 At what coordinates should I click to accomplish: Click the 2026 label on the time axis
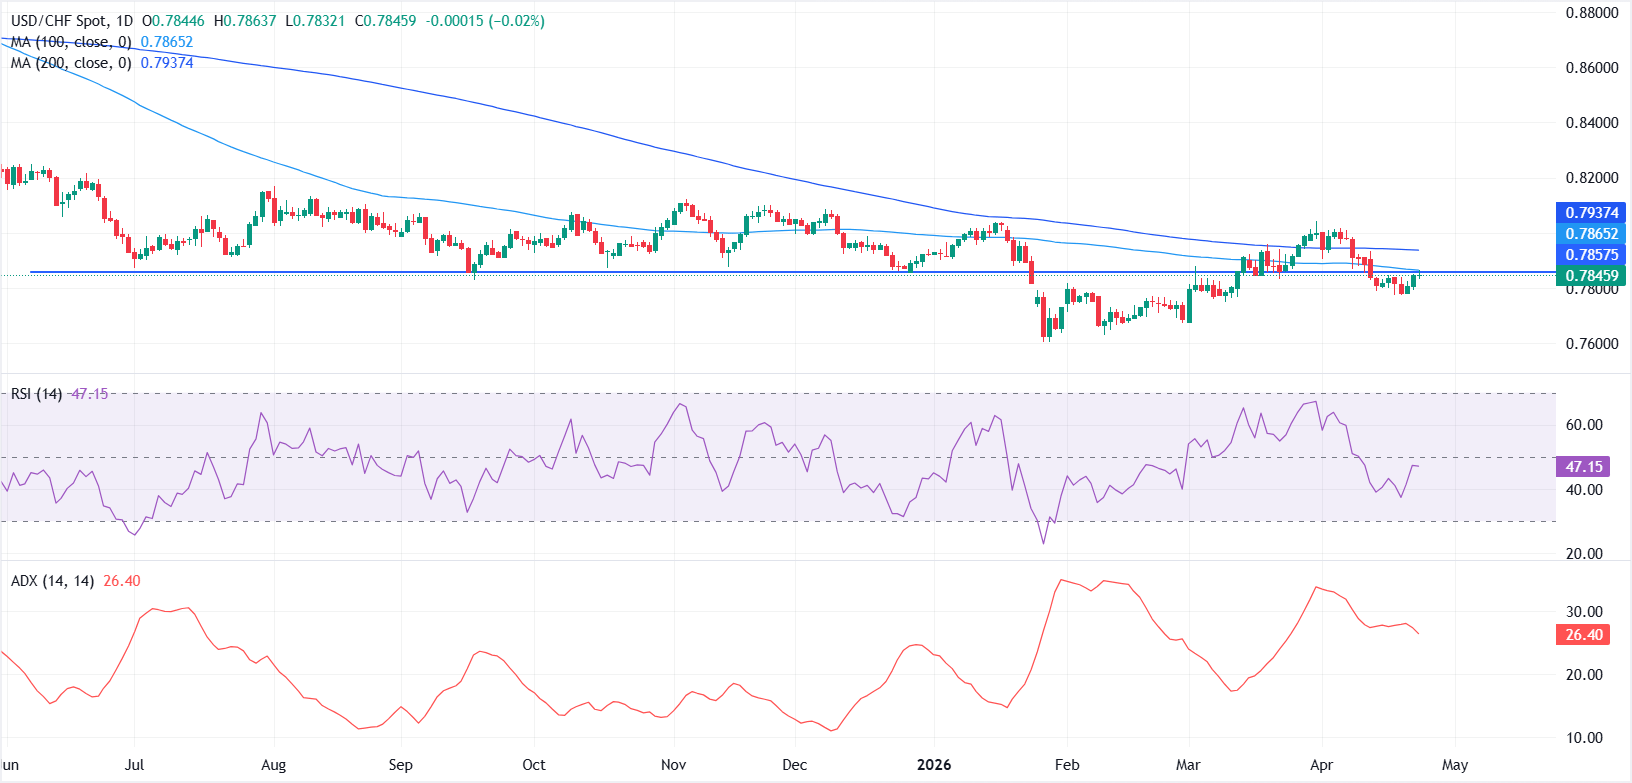coord(933,765)
